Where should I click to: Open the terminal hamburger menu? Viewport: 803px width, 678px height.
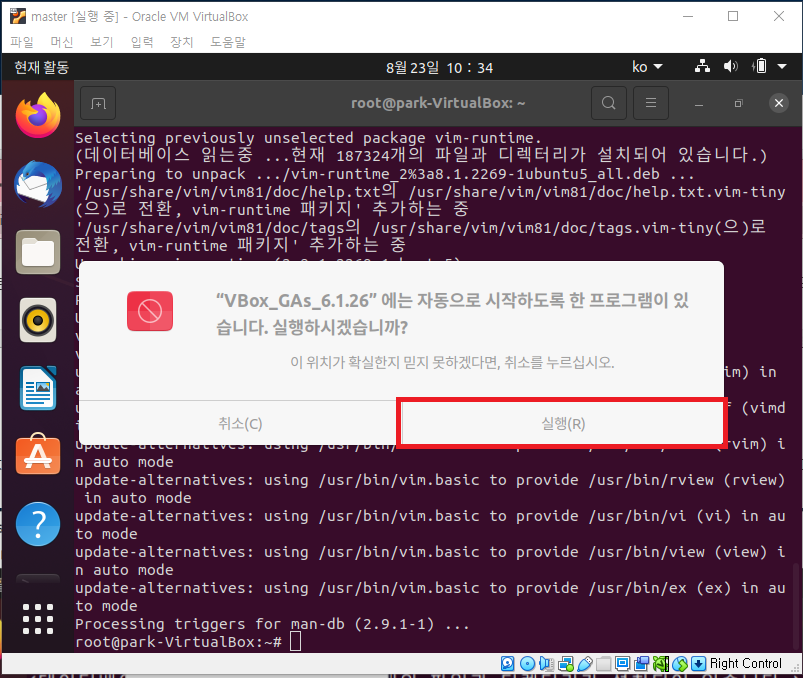click(651, 103)
